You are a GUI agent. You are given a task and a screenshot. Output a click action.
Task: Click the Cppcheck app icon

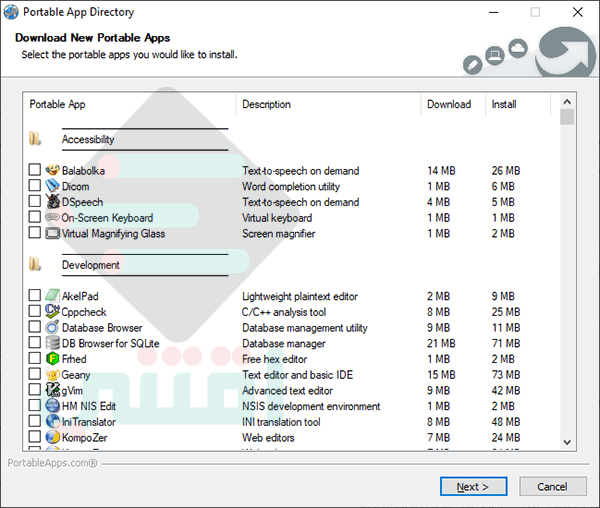click(x=52, y=311)
